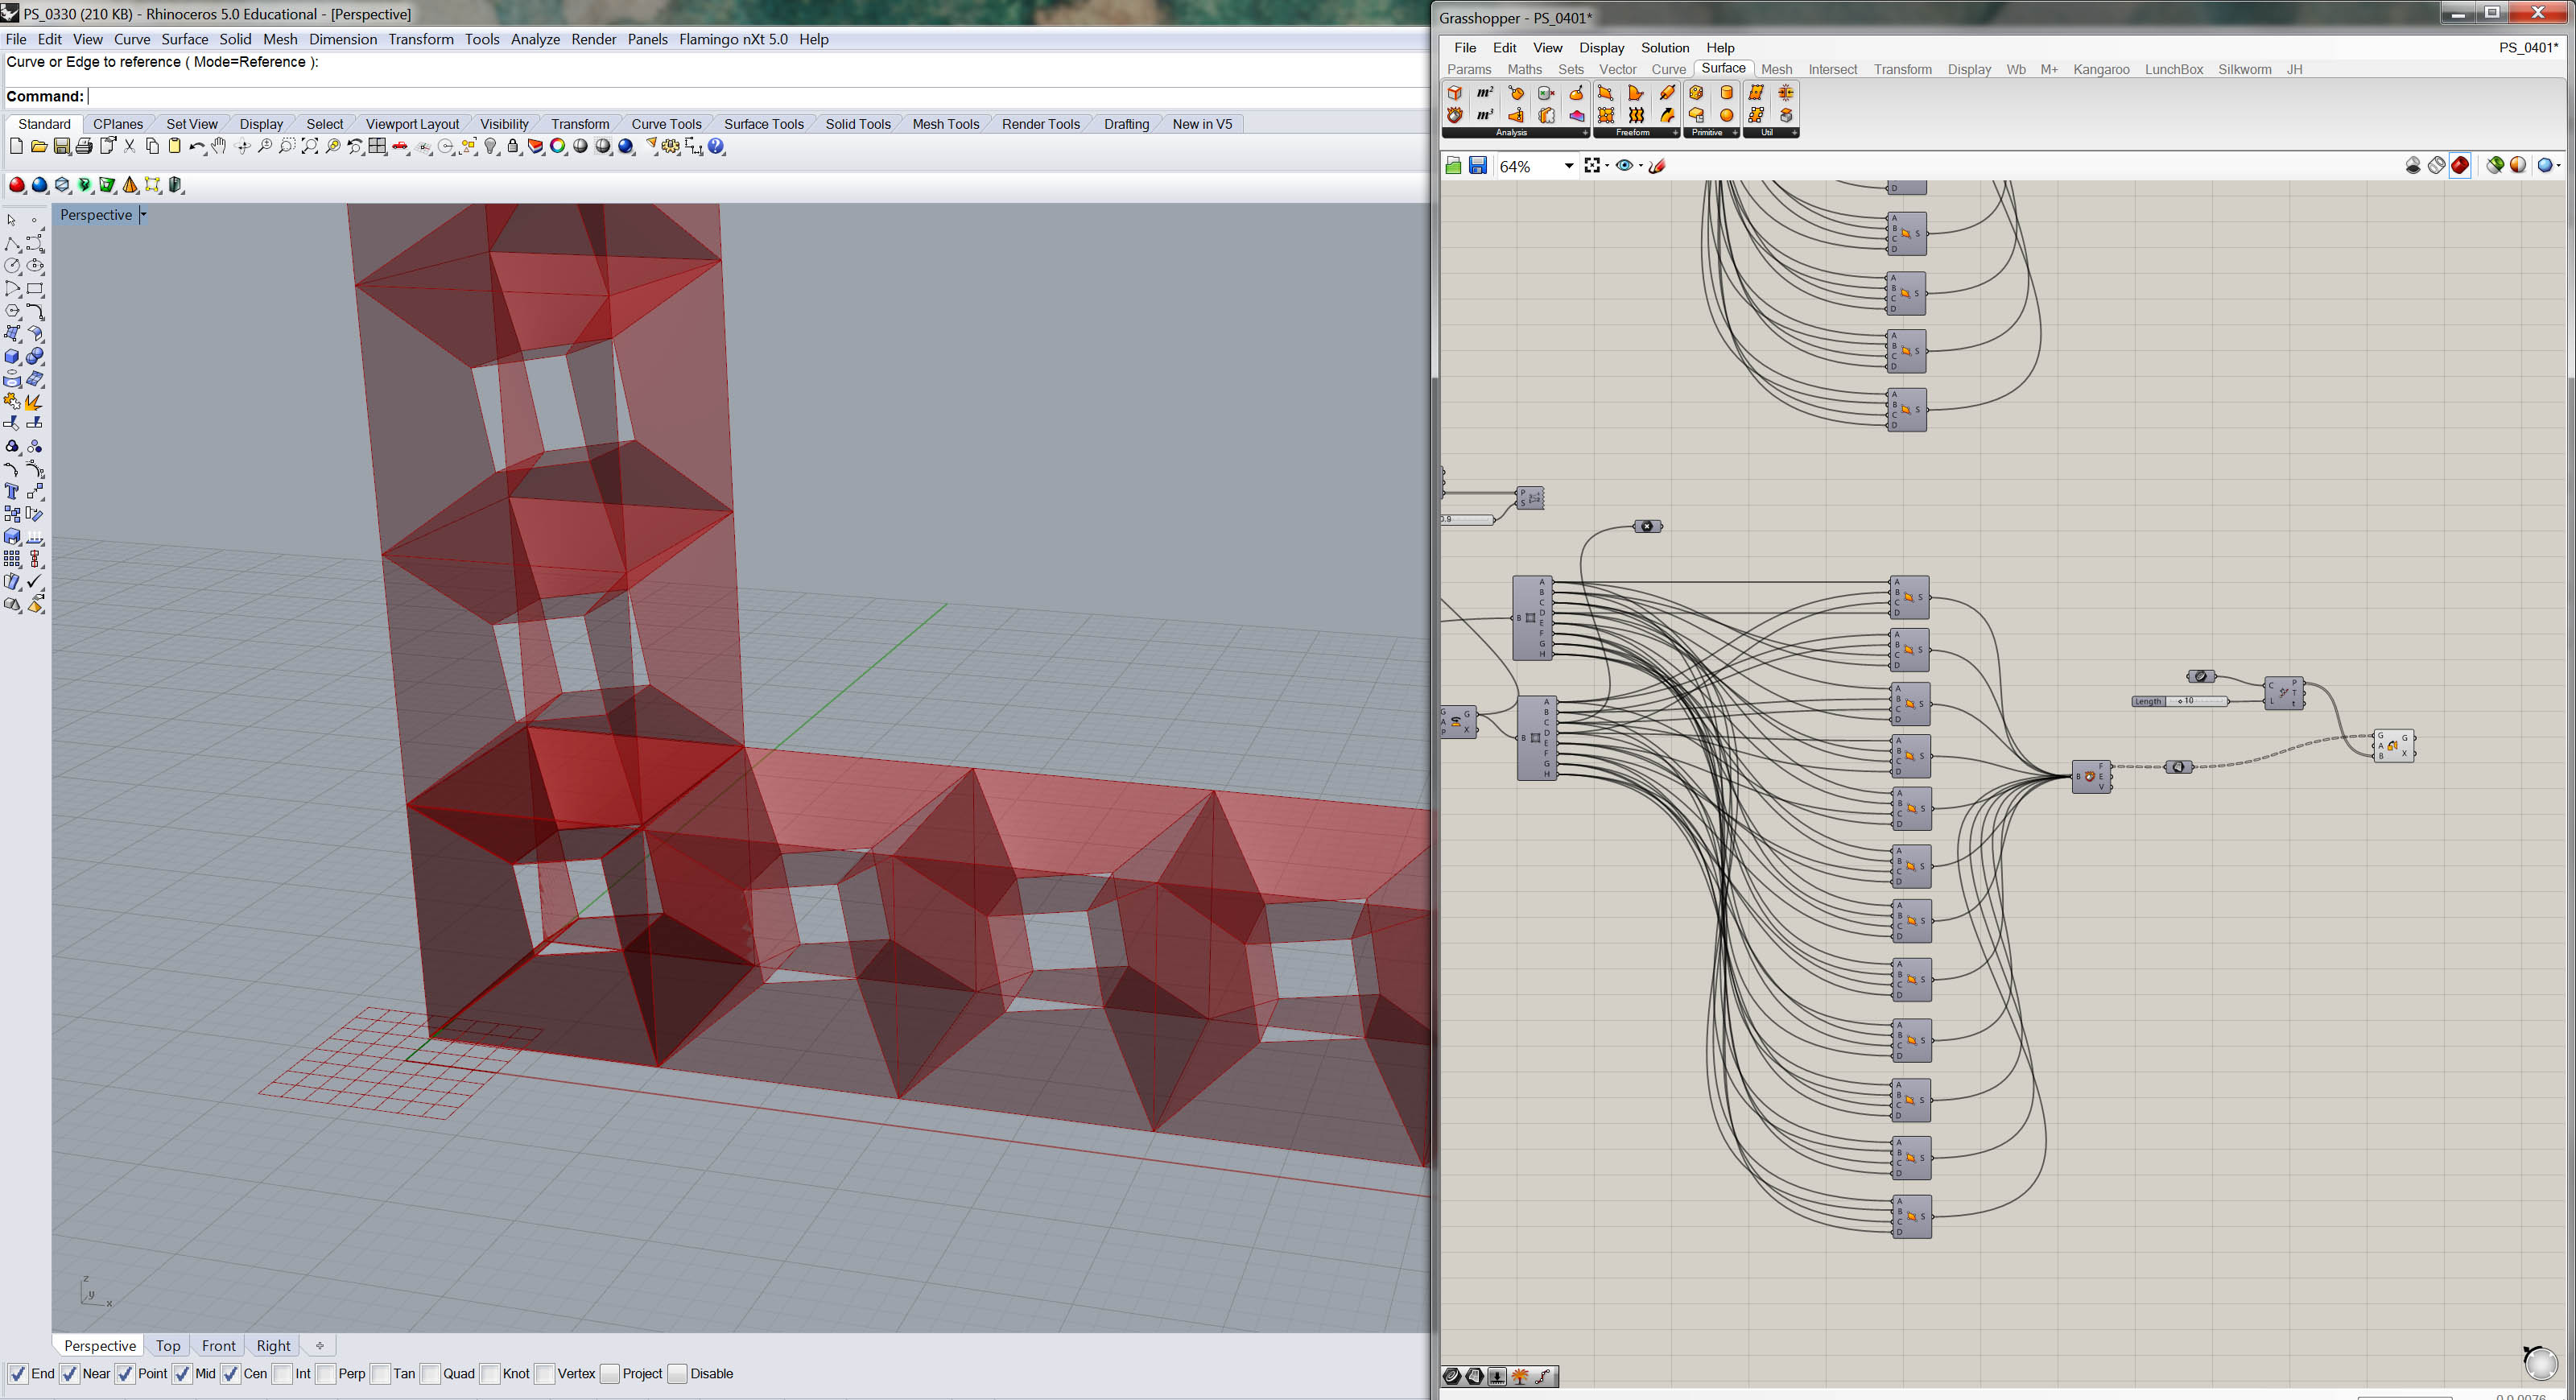Expand the Analysis panel plus button
Viewport: 2576px width, 1400px height.
(1585, 133)
